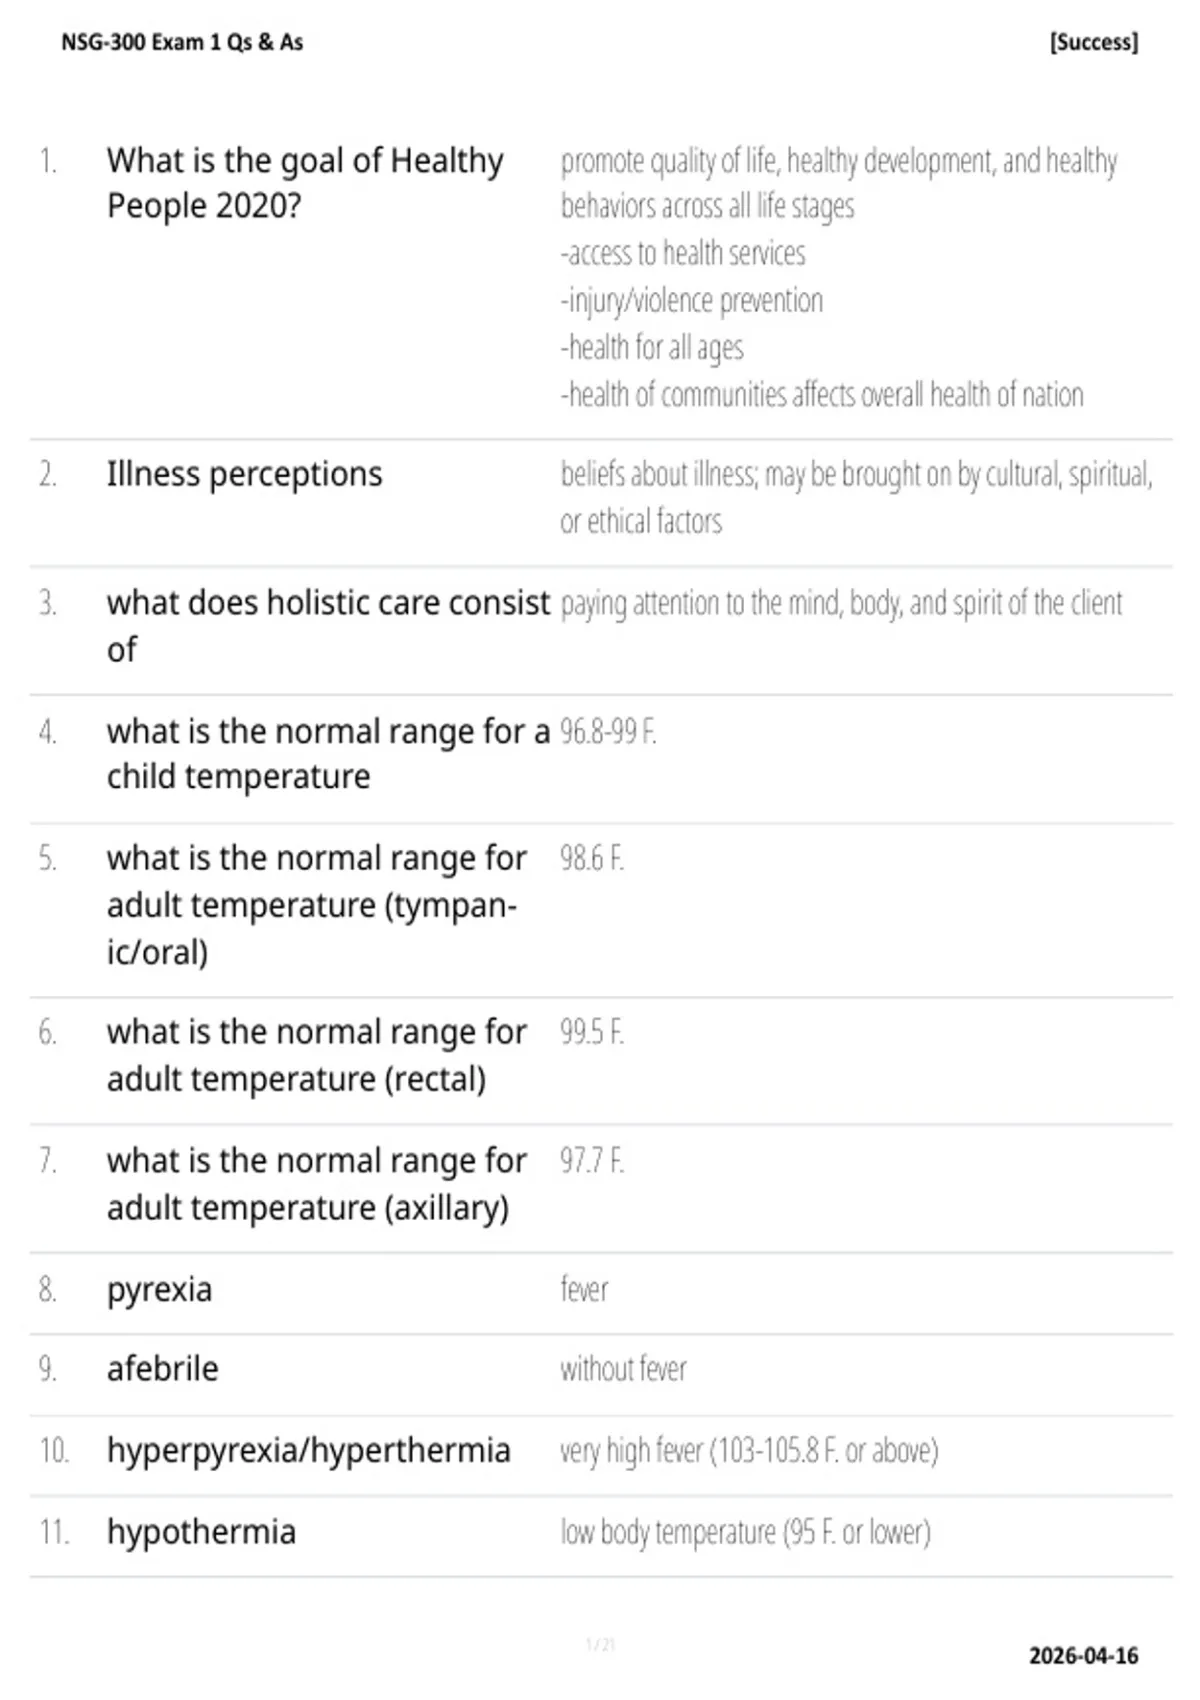1200x1700 pixels.
Task: Select the term 'pyrexia'
Action: (160, 1290)
